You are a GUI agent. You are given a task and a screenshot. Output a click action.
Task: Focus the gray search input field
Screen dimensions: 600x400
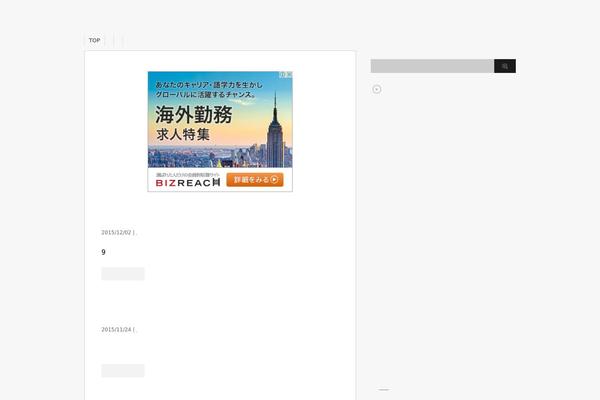(x=432, y=66)
